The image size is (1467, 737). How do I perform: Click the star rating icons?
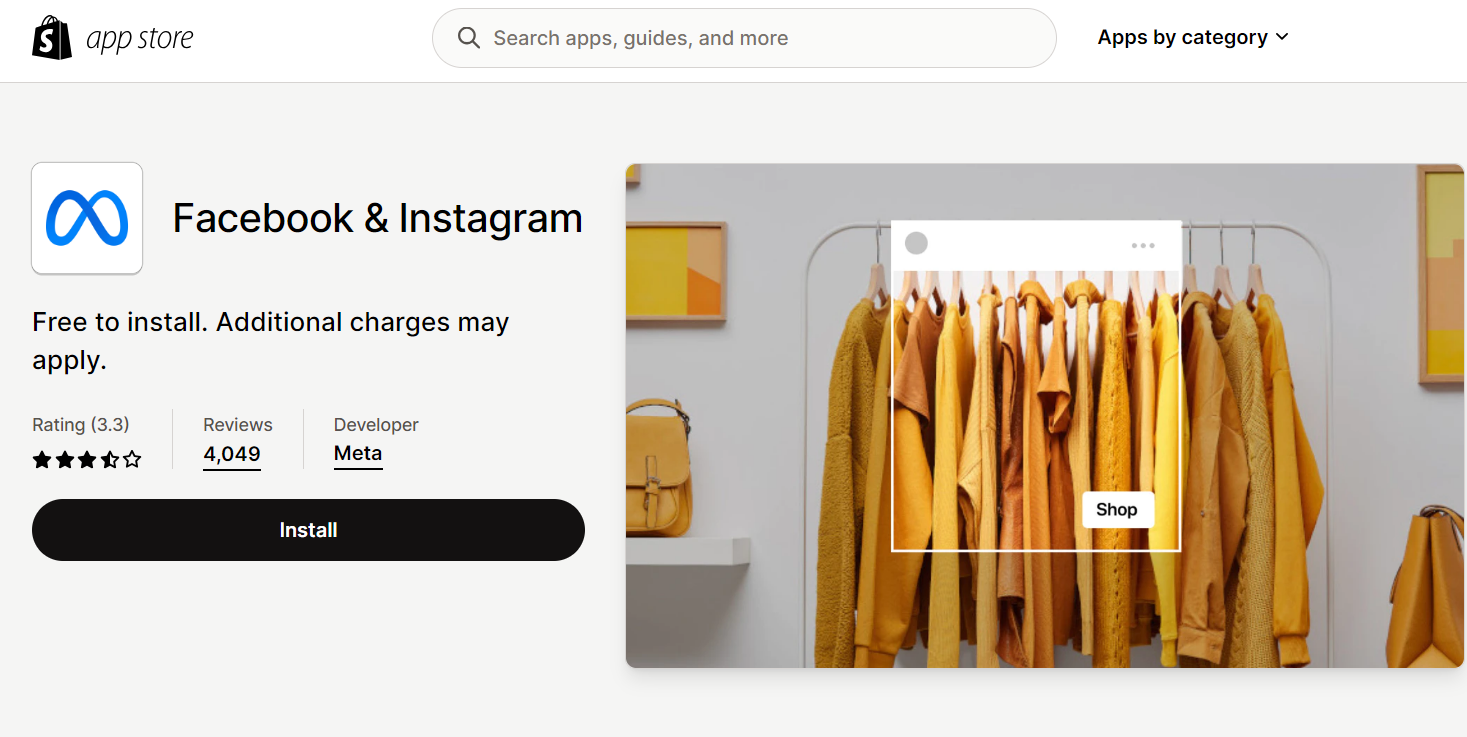click(87, 460)
